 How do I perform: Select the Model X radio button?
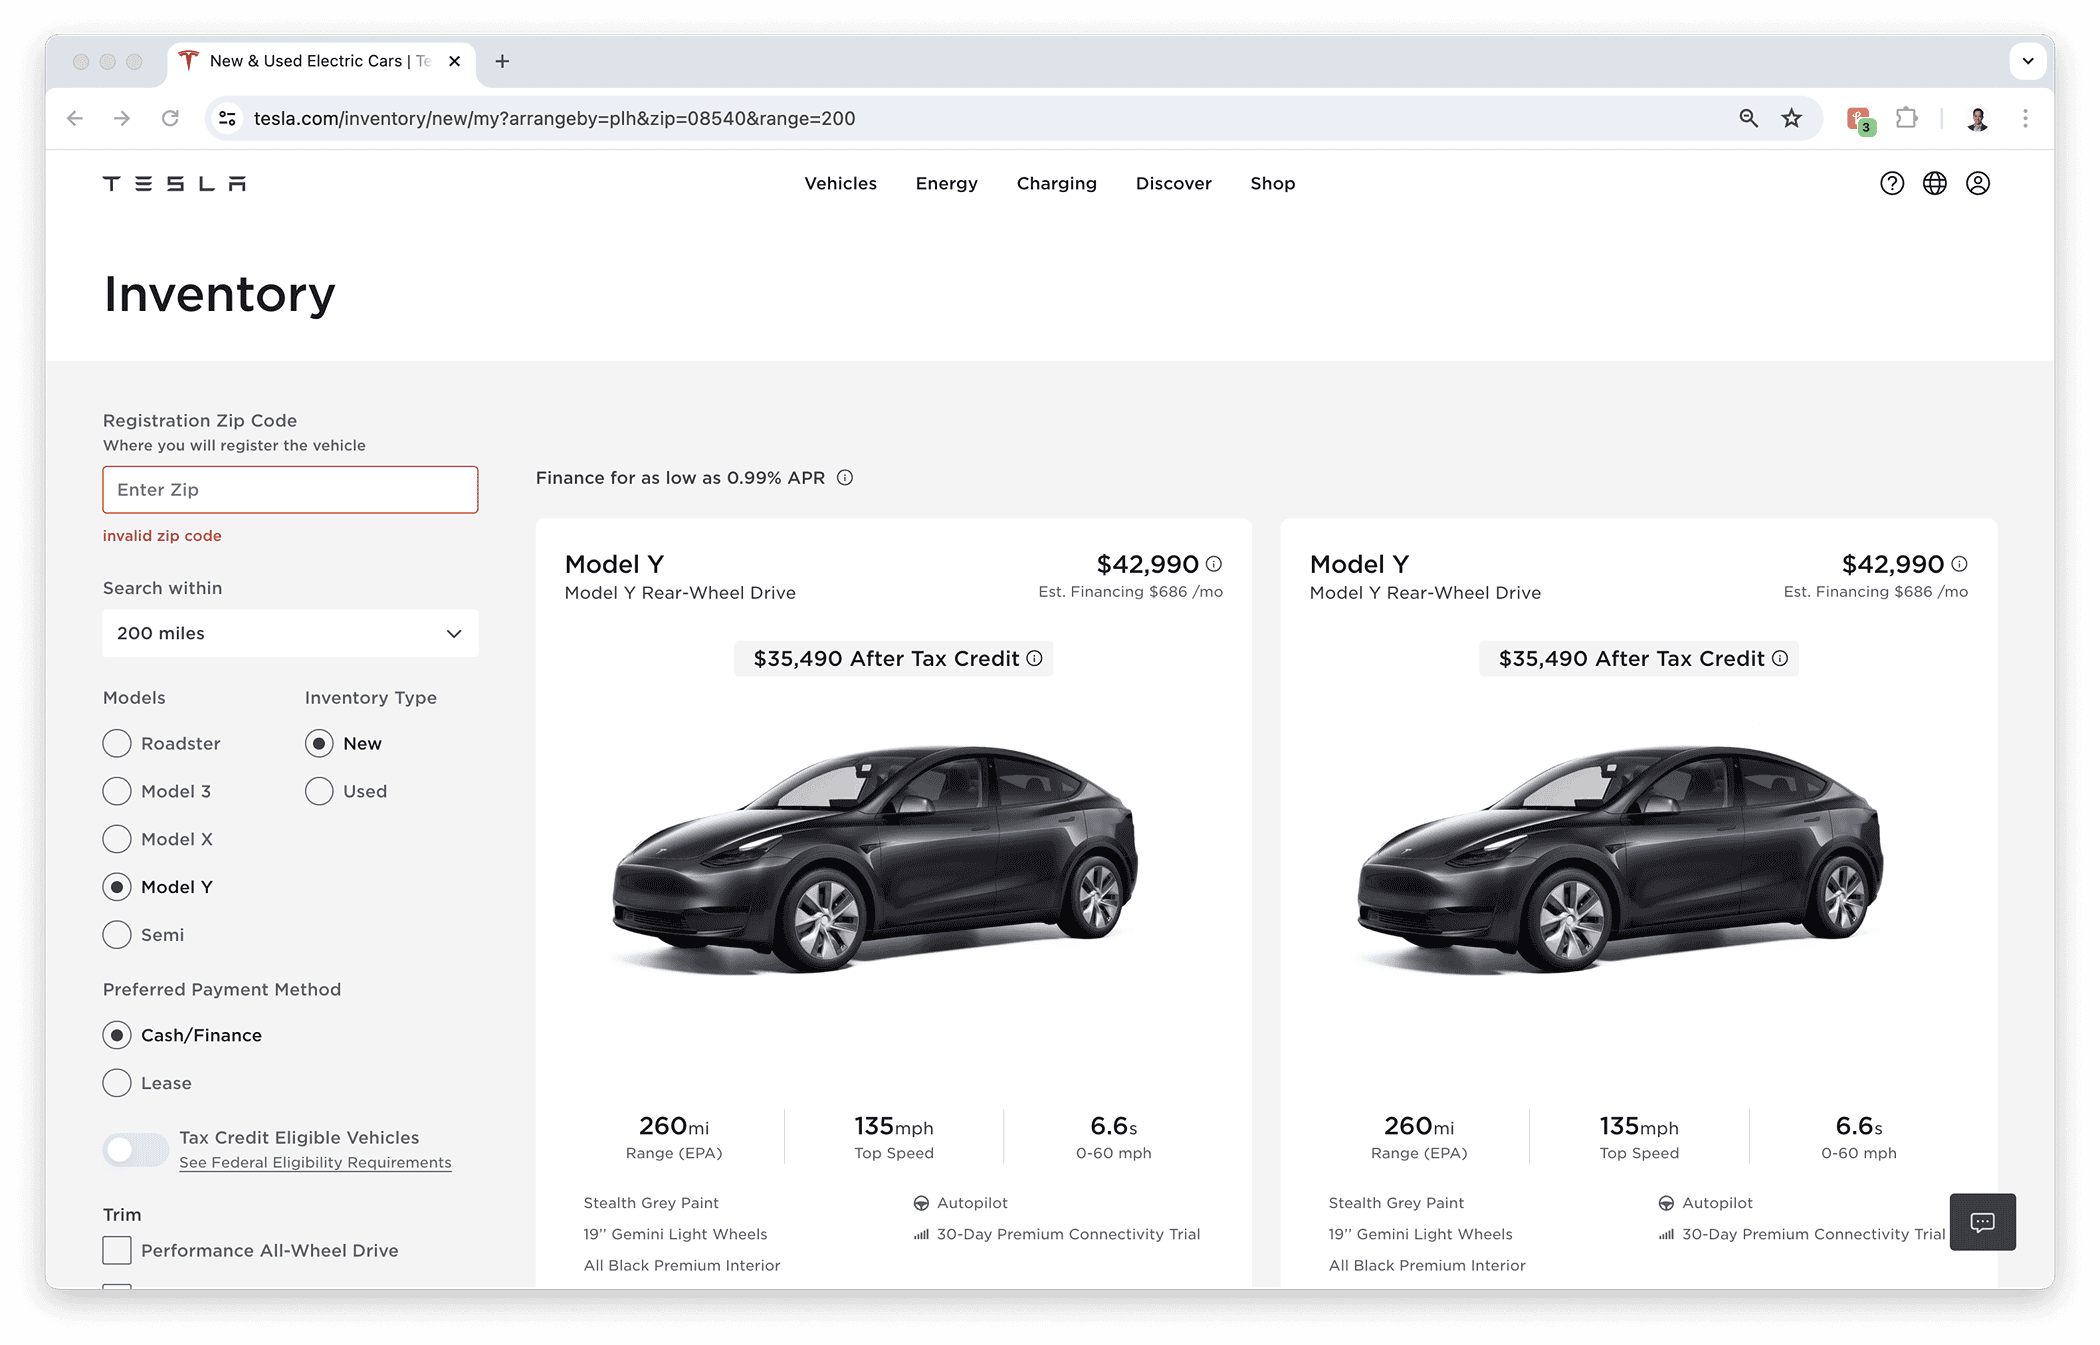coord(117,839)
